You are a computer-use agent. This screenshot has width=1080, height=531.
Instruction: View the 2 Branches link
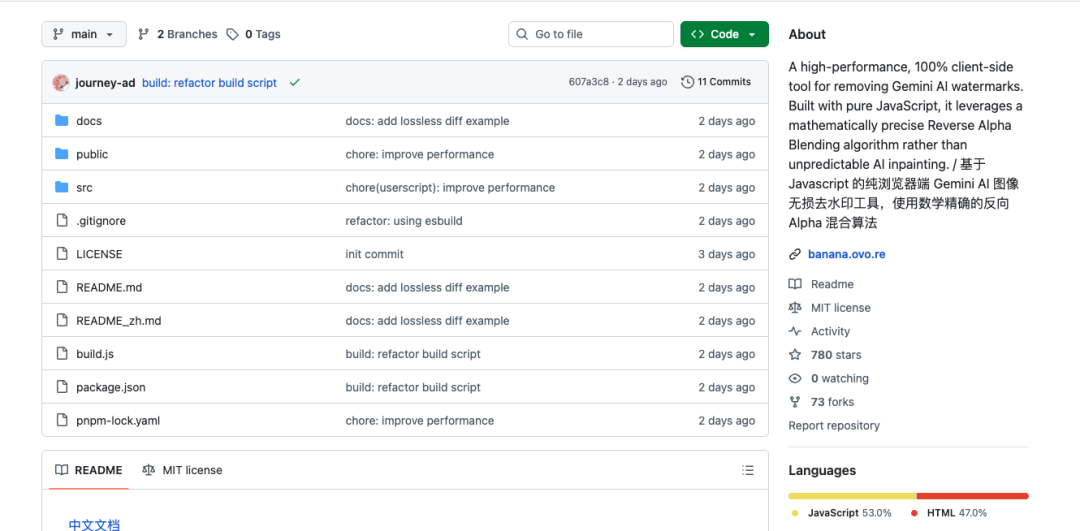coord(178,34)
